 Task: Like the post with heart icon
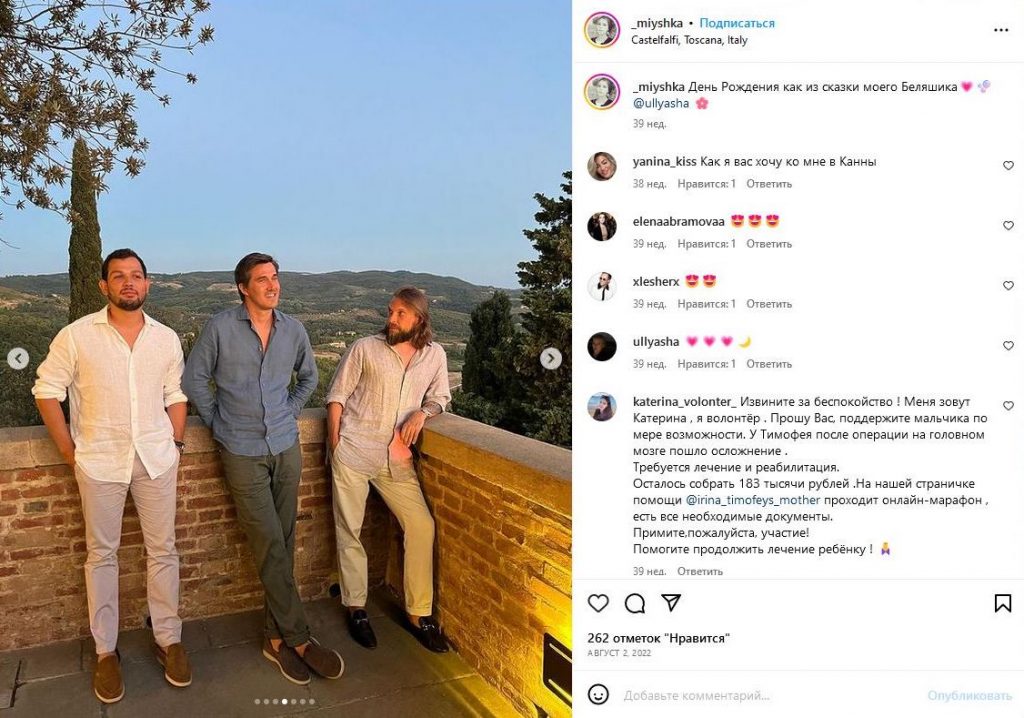click(598, 603)
